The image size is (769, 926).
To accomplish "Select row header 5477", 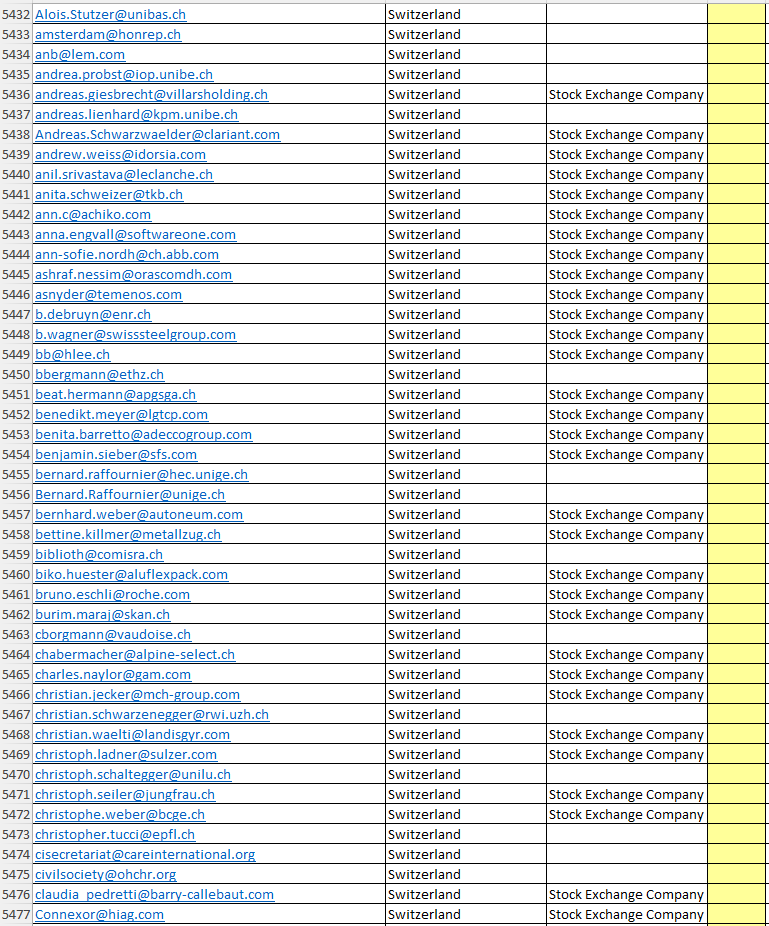I will (16, 915).
